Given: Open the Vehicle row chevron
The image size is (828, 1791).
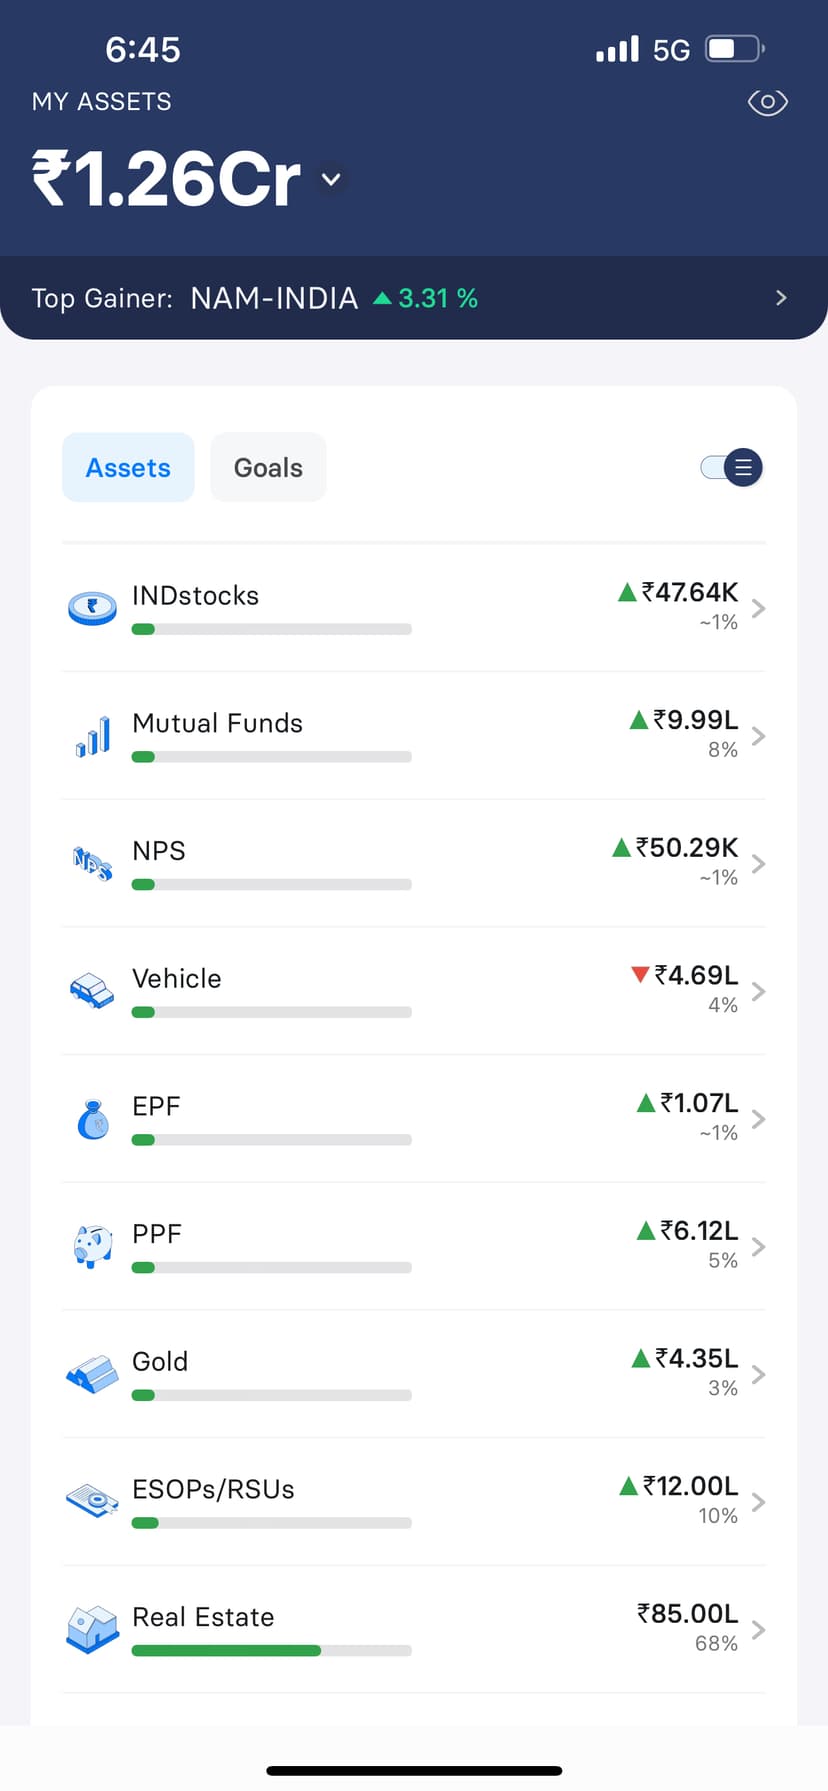Looking at the screenshot, I should (759, 991).
